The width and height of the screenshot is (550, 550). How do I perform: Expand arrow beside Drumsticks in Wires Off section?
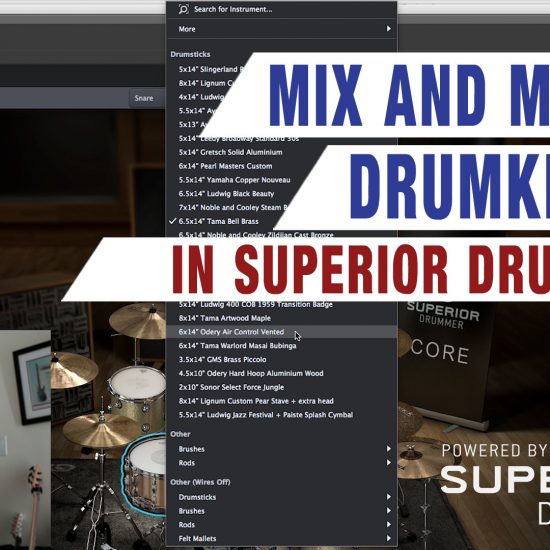coord(389,497)
